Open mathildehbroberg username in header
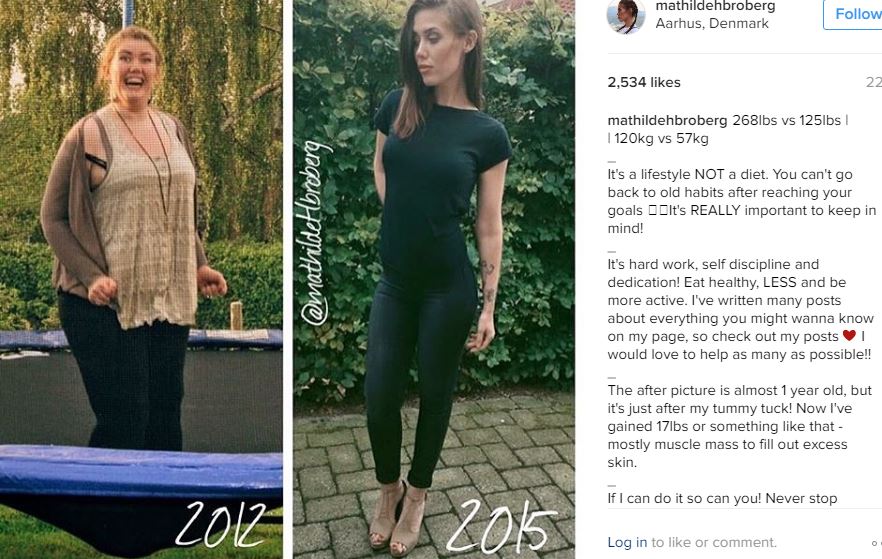Screen dimensions: 882x559 coord(716,6)
